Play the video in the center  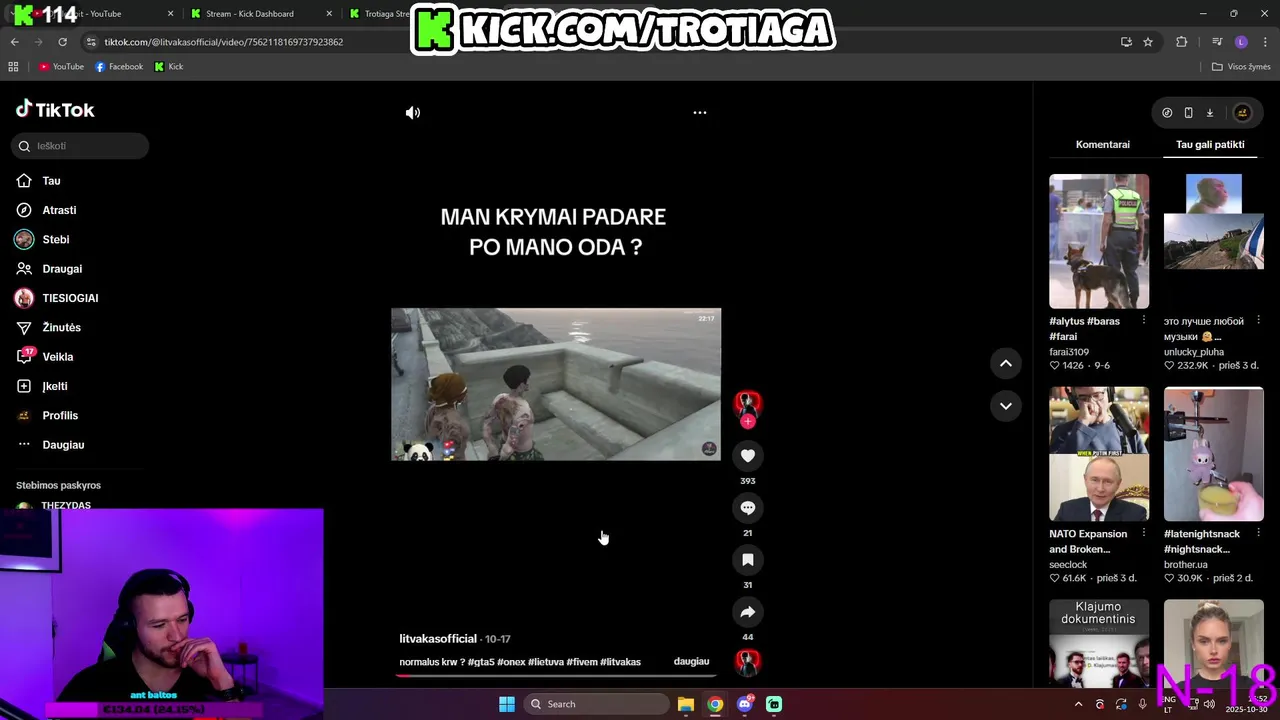[x=556, y=384]
